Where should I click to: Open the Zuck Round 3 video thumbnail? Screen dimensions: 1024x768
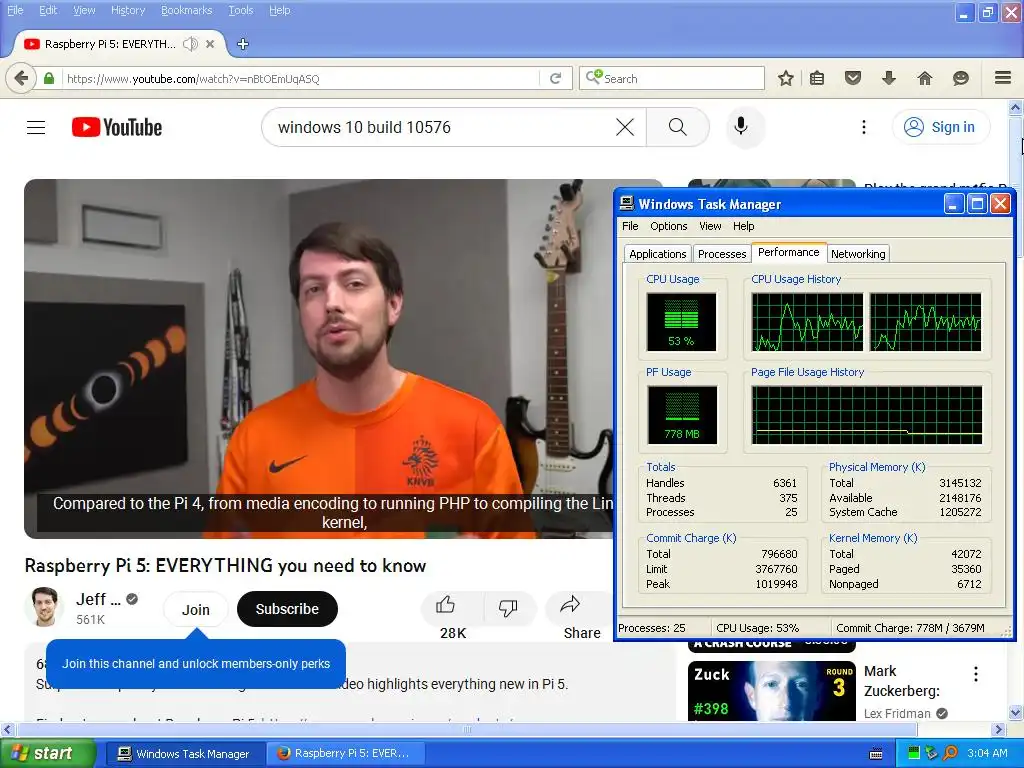[771, 691]
